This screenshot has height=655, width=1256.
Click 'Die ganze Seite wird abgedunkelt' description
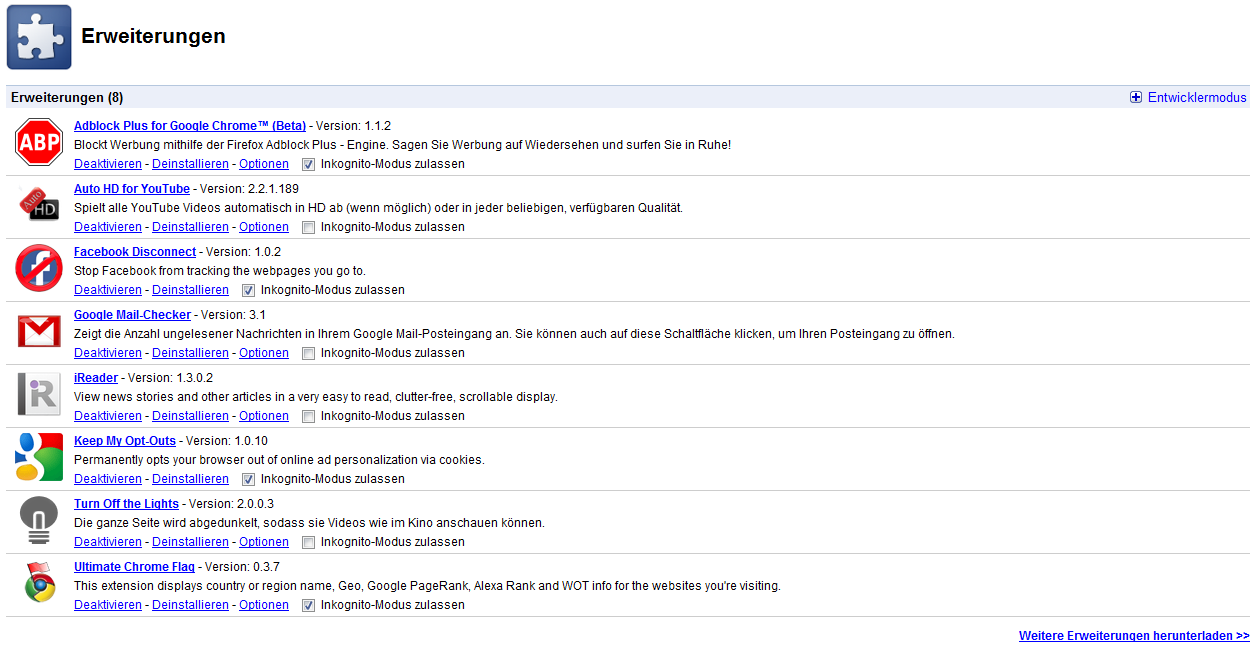pyautogui.click(x=309, y=523)
